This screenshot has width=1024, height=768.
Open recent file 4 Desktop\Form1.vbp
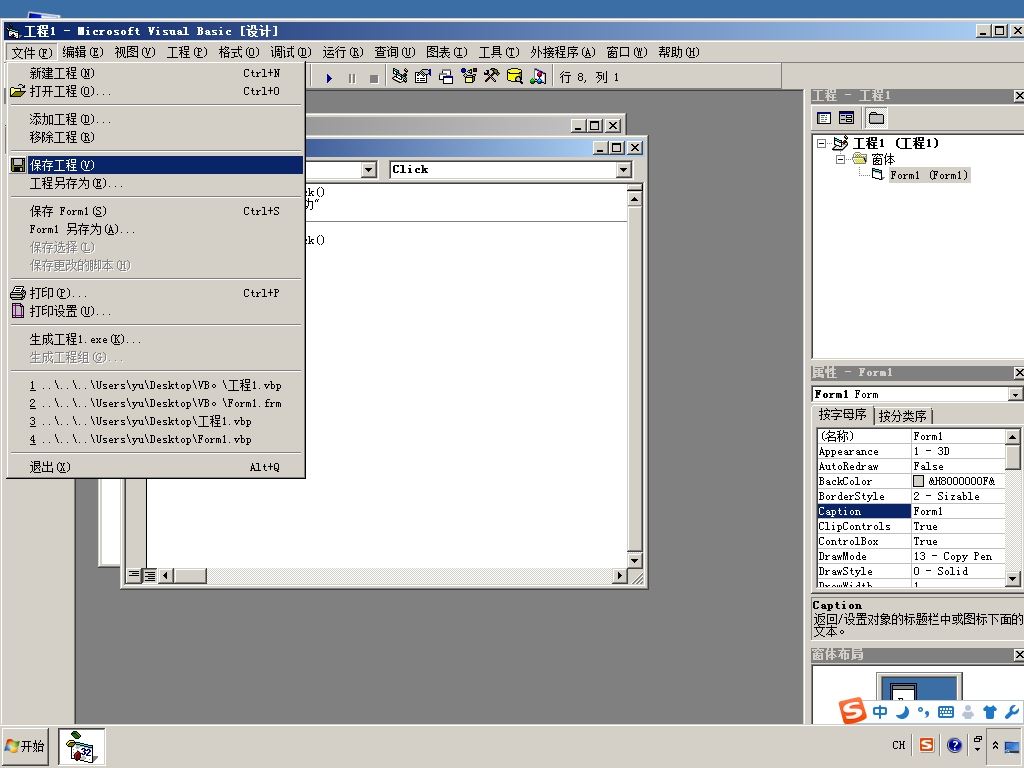[156, 440]
